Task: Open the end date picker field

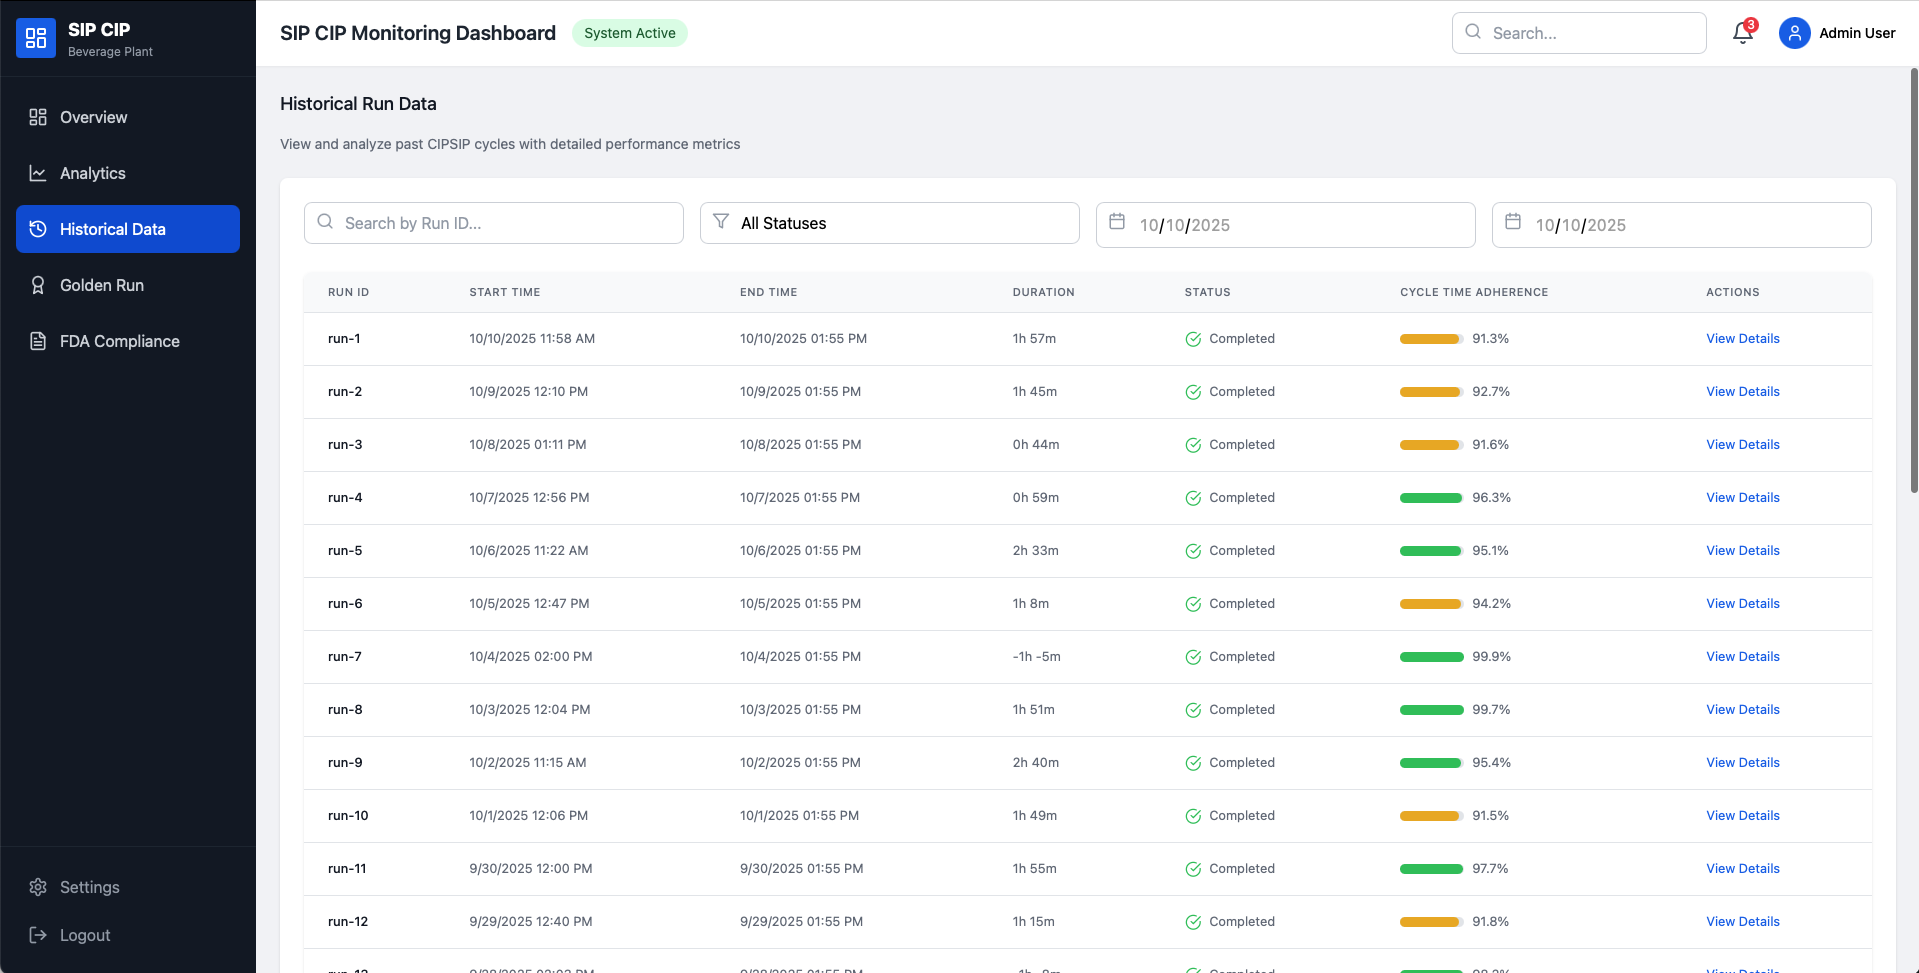Action: (1681, 225)
